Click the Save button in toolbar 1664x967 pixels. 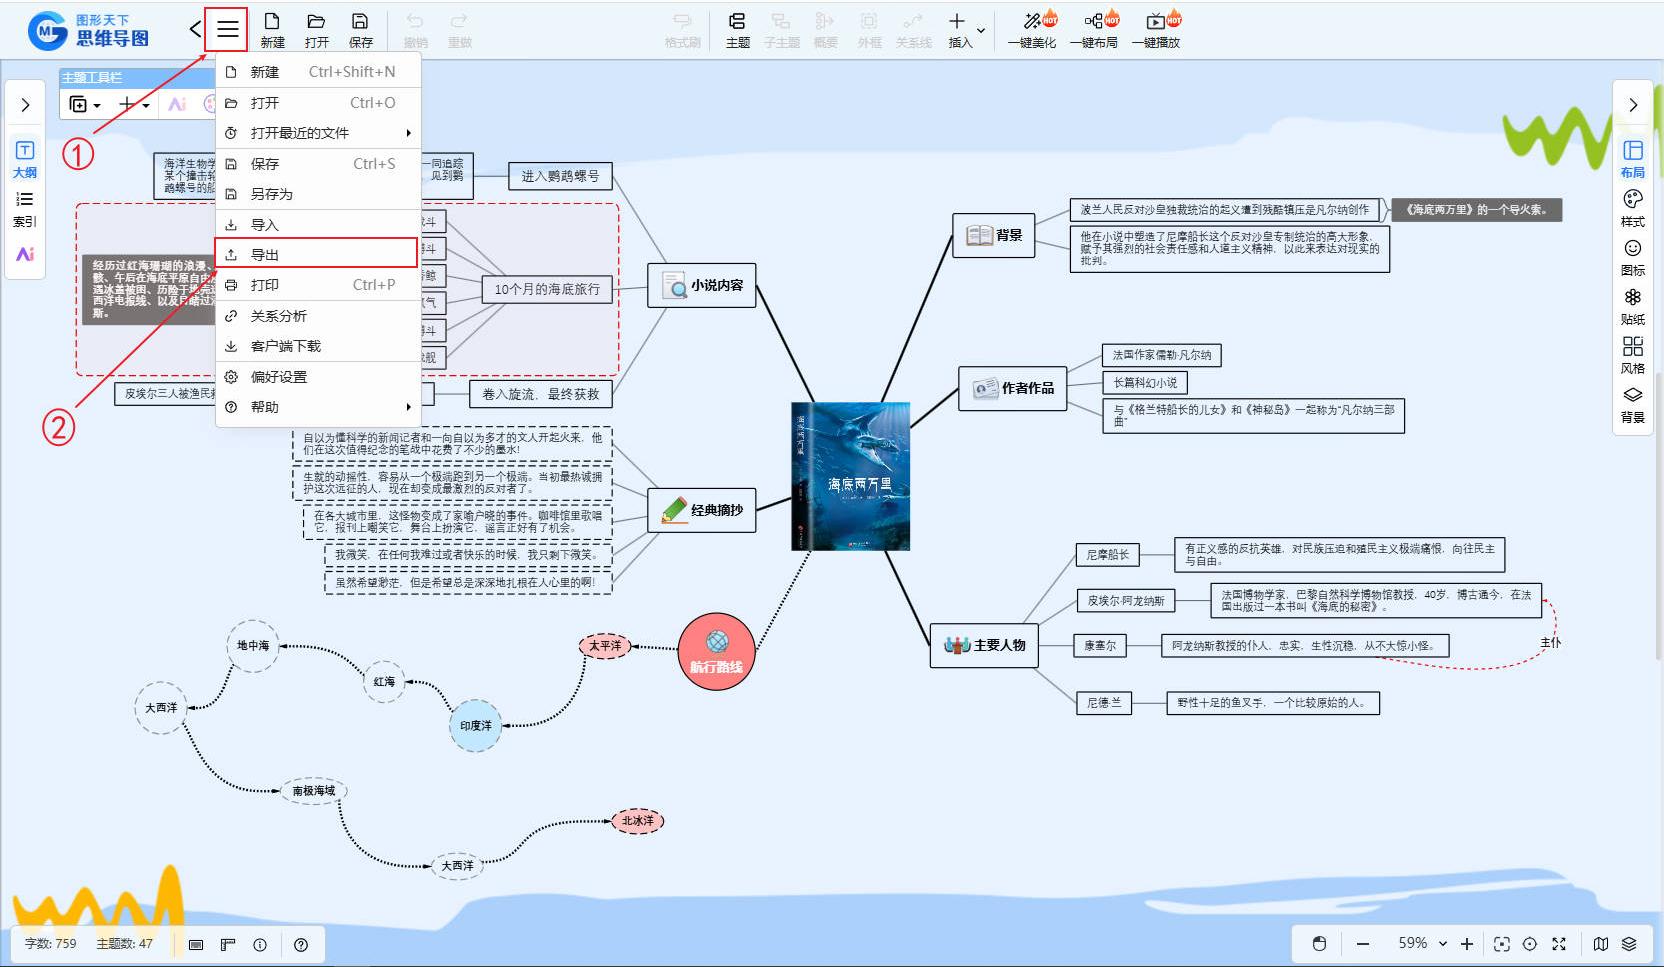pos(360,29)
